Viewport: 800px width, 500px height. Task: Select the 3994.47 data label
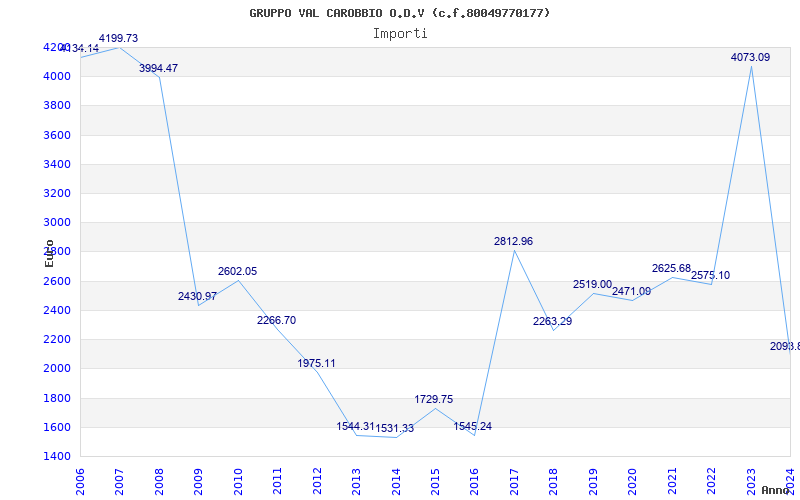coord(159,68)
